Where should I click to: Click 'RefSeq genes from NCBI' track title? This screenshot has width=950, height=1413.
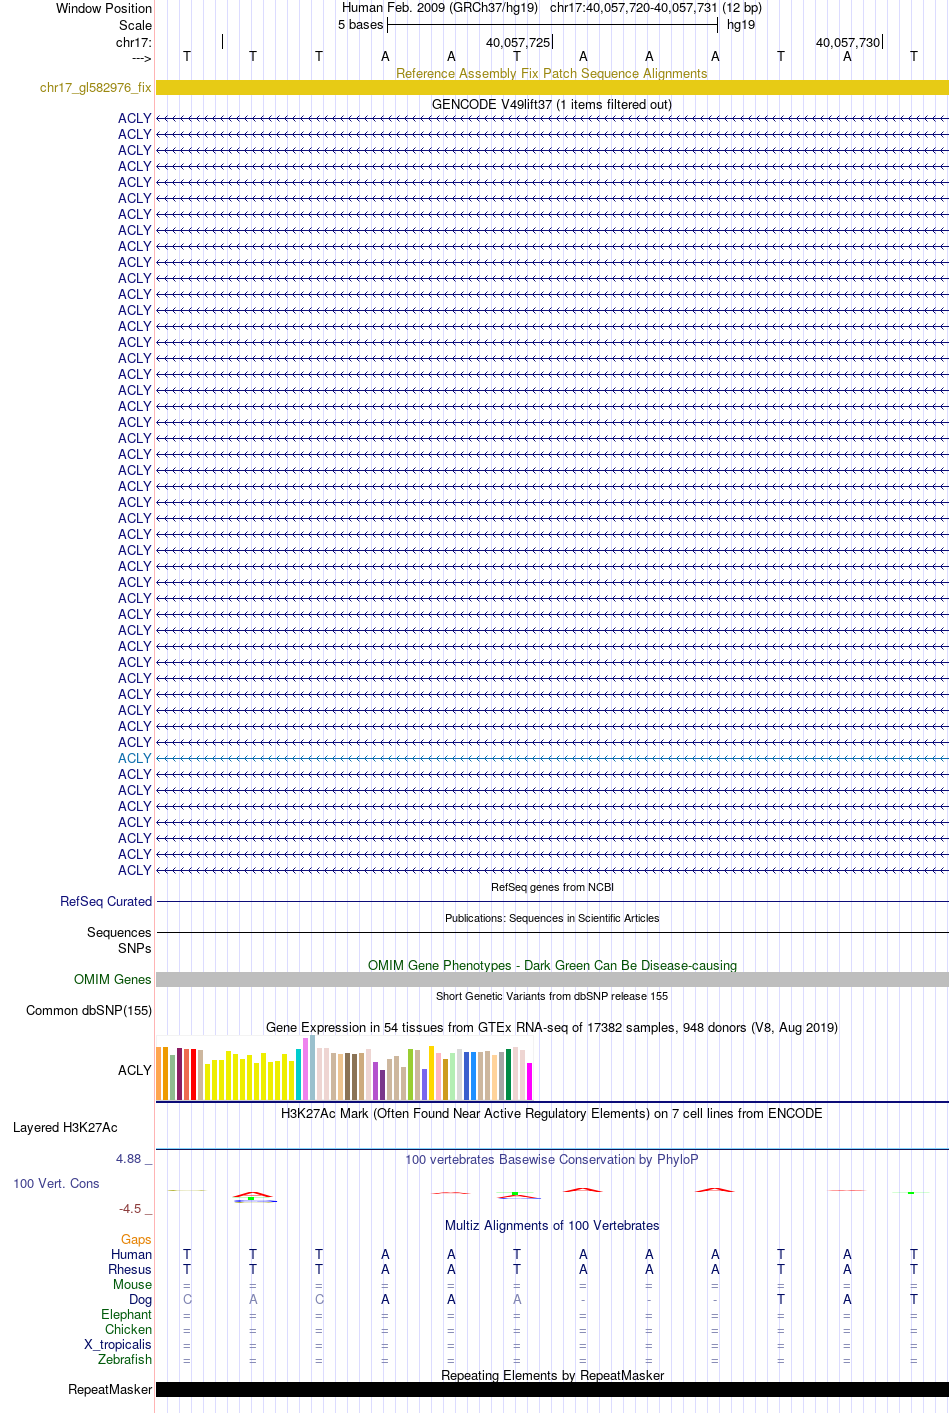(x=552, y=887)
